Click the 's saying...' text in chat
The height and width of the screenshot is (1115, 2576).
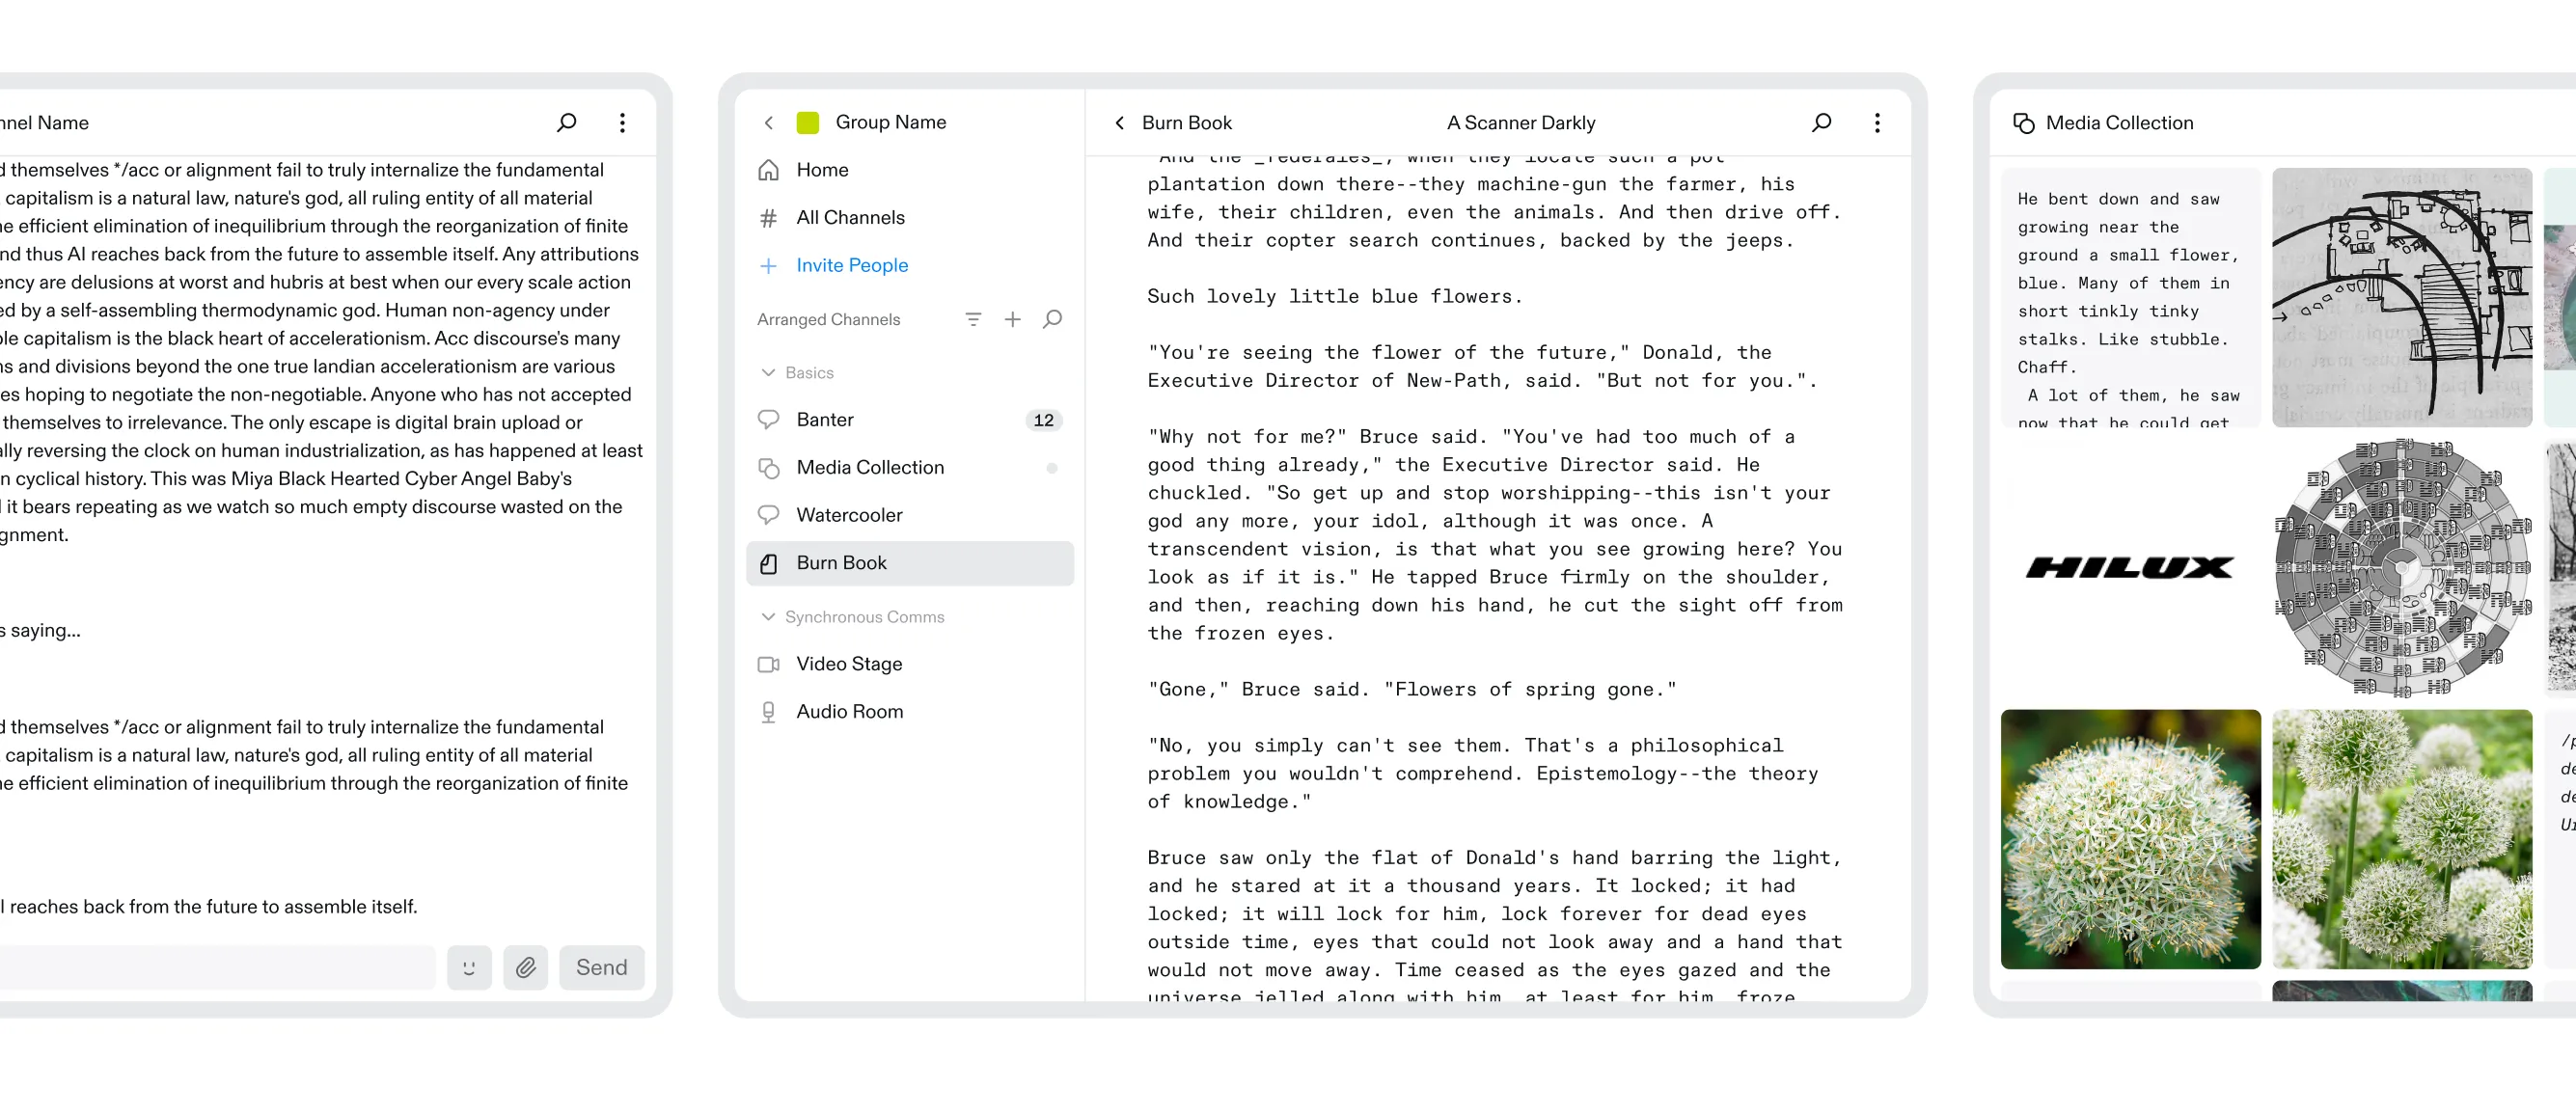(x=40, y=630)
